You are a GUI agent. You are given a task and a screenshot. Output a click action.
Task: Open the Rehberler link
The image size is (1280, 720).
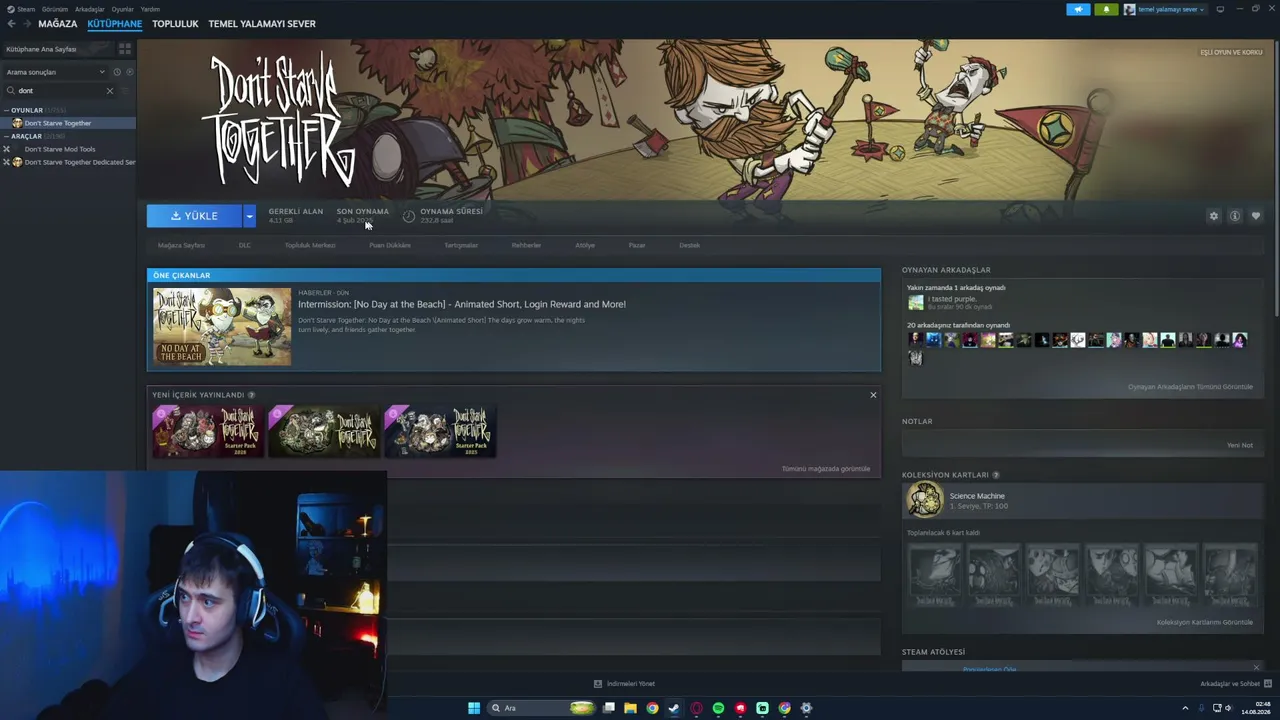click(x=526, y=245)
